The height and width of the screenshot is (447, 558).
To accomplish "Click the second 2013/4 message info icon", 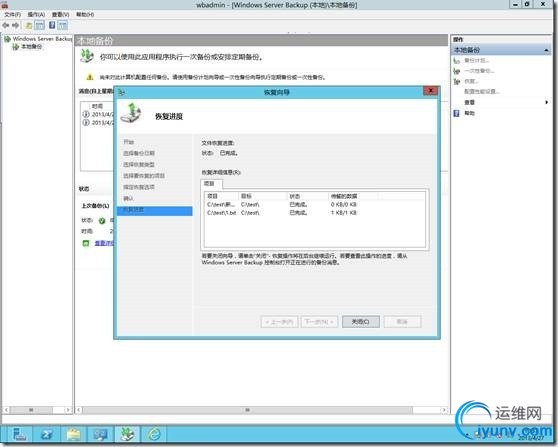I will coord(86,122).
